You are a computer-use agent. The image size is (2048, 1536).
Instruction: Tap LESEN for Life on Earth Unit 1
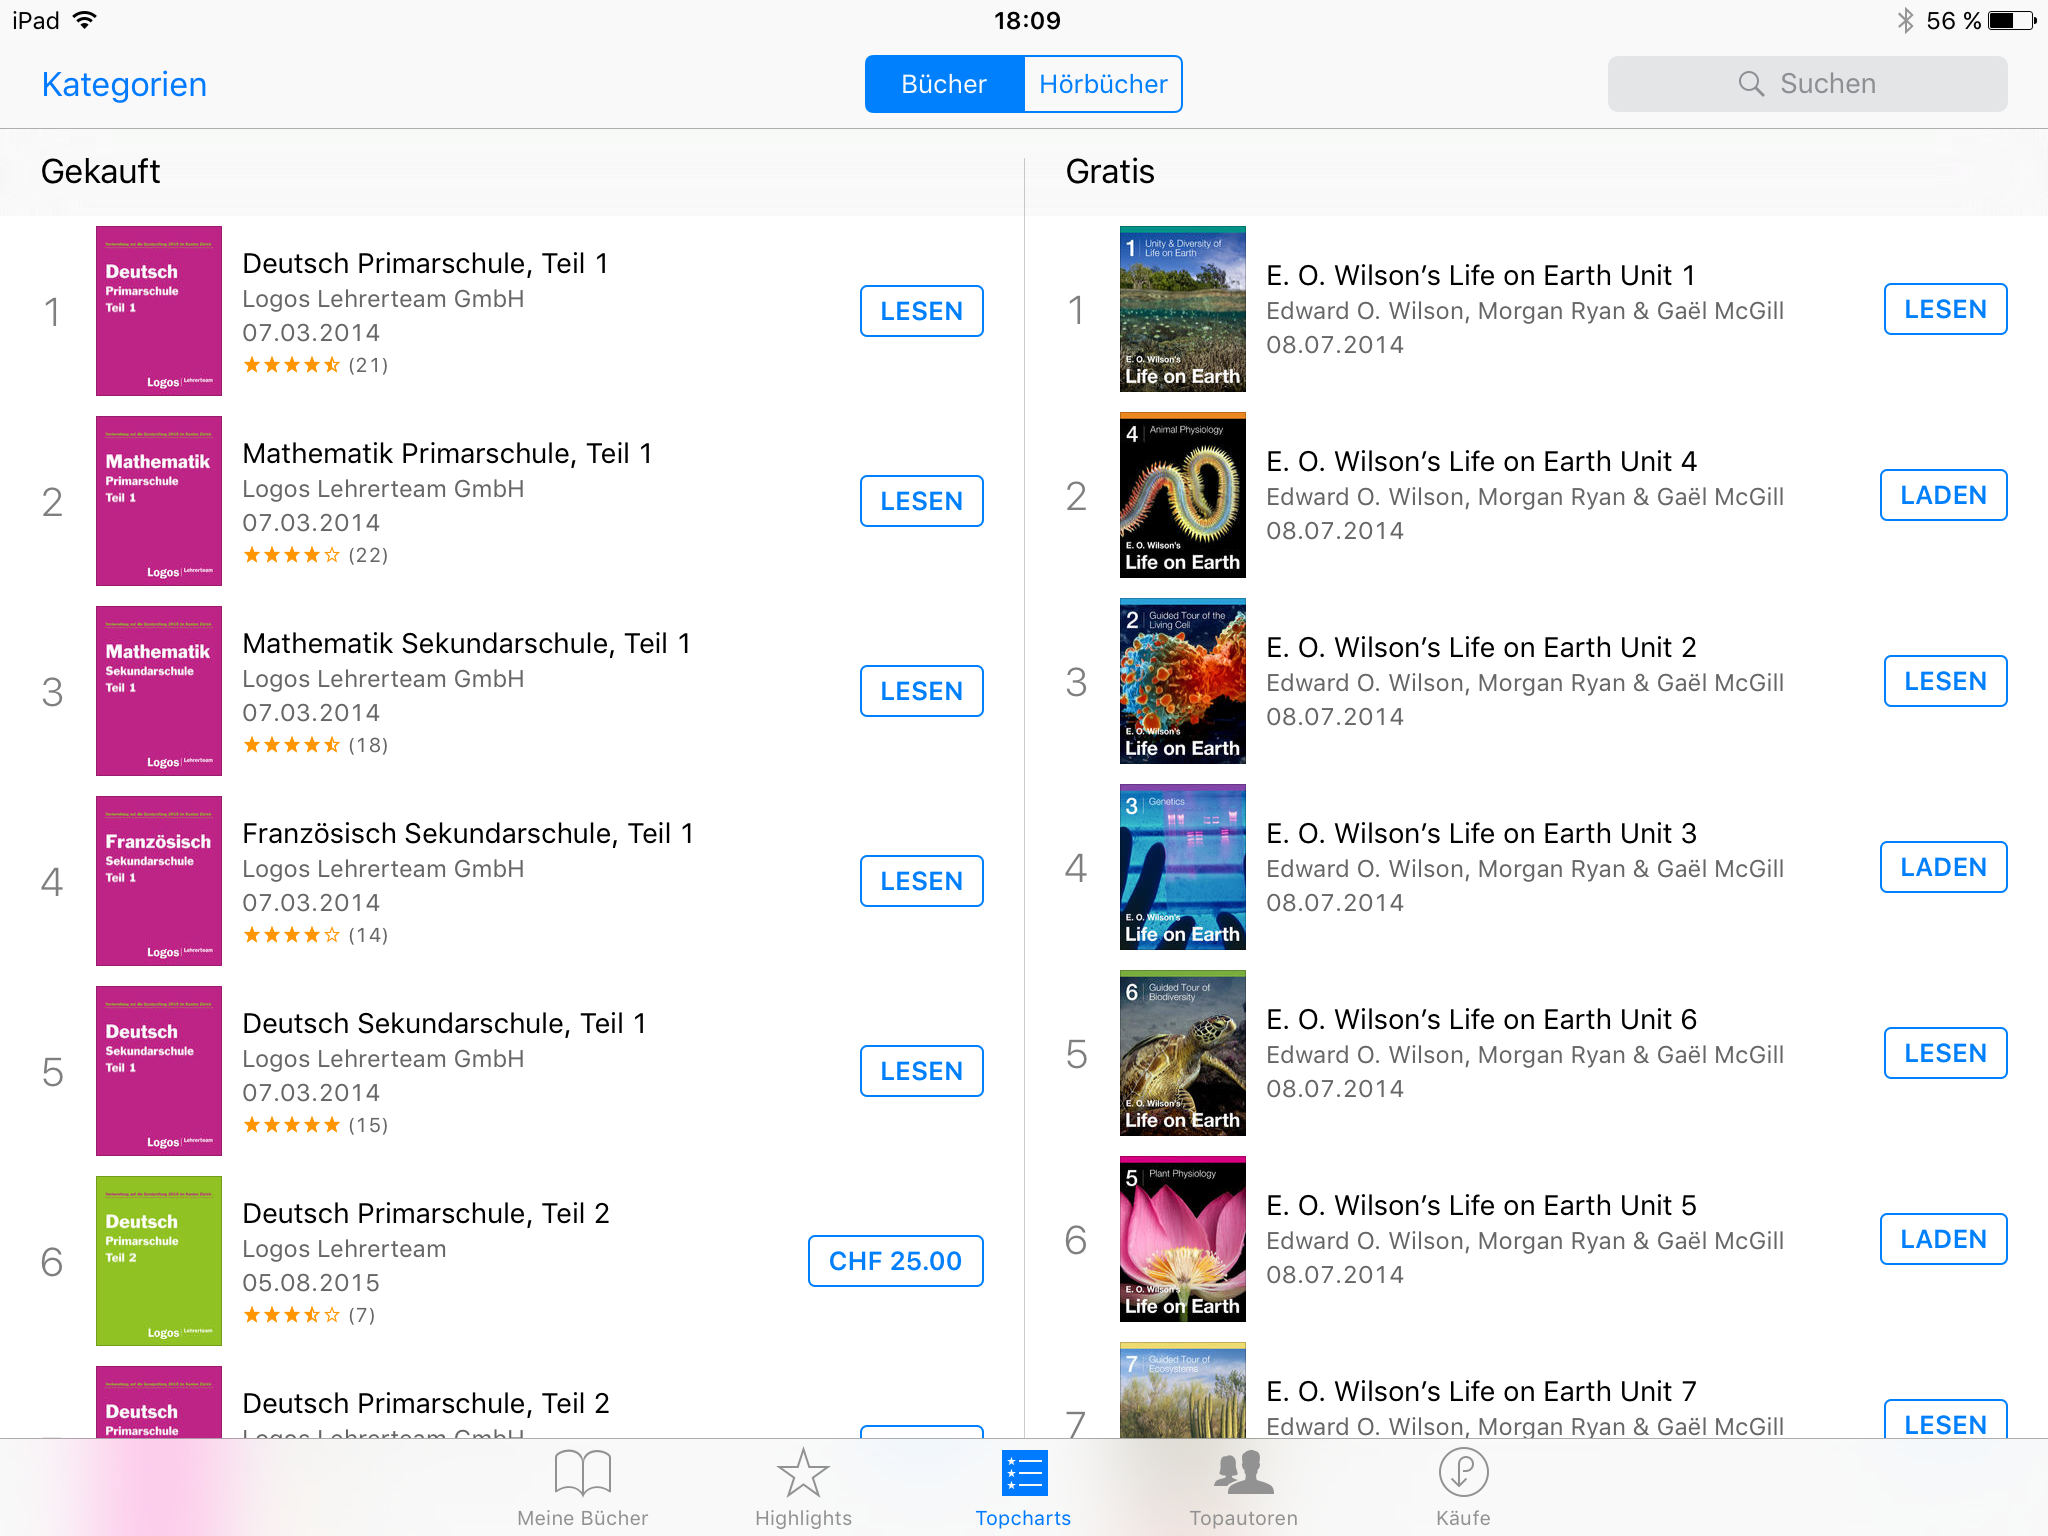pos(1945,309)
